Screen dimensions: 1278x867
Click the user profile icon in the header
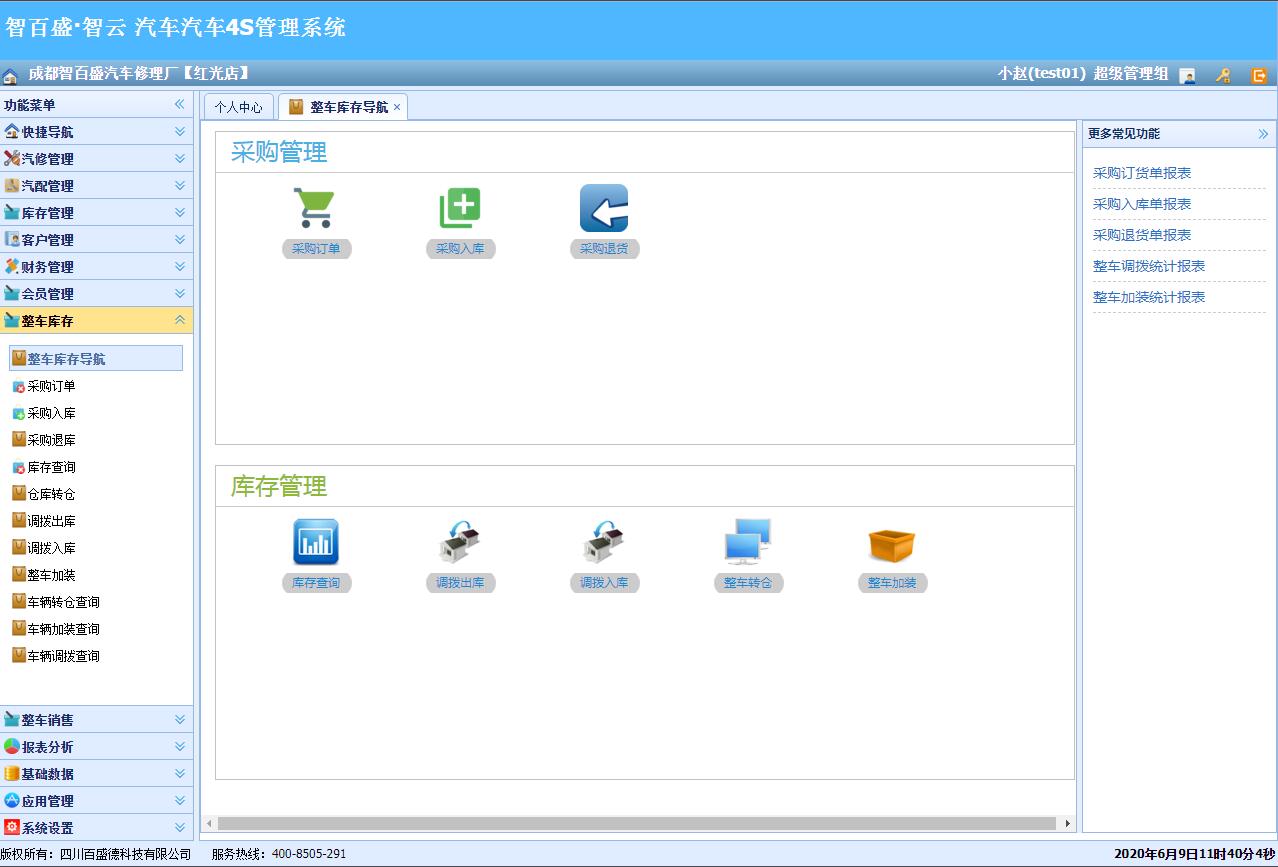[x=1187, y=75]
